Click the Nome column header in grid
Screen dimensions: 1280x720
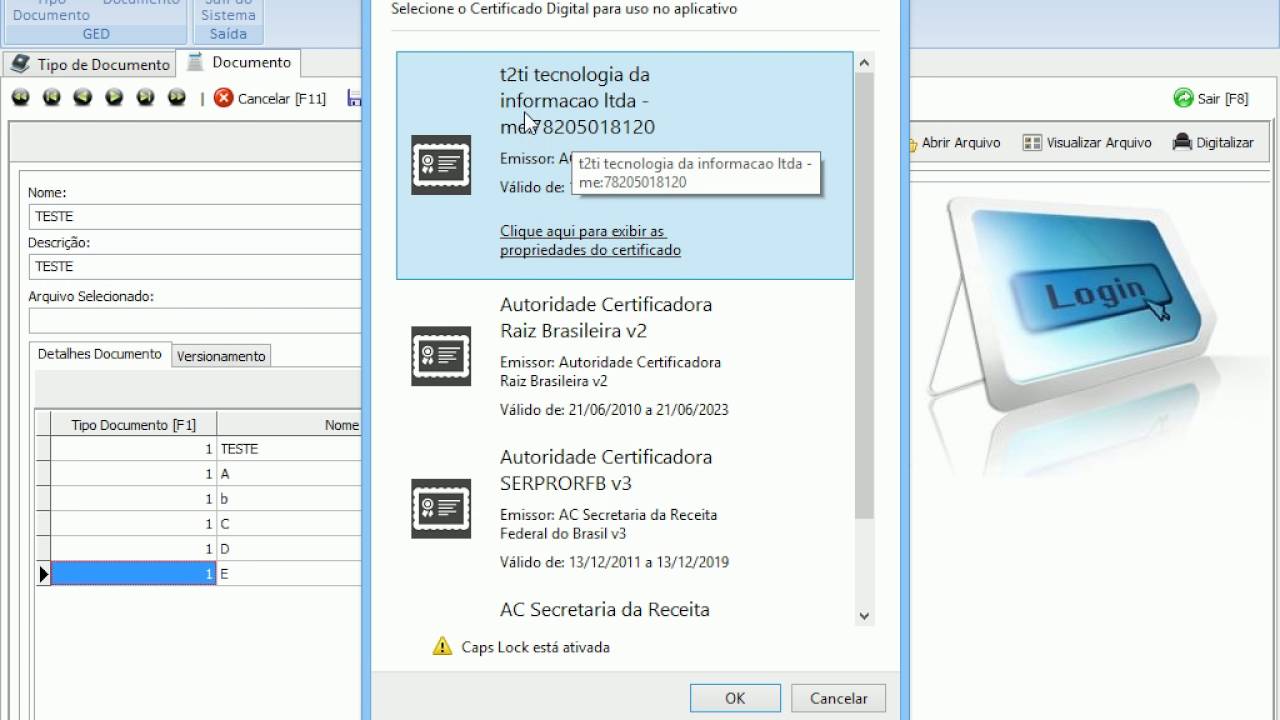click(x=289, y=425)
